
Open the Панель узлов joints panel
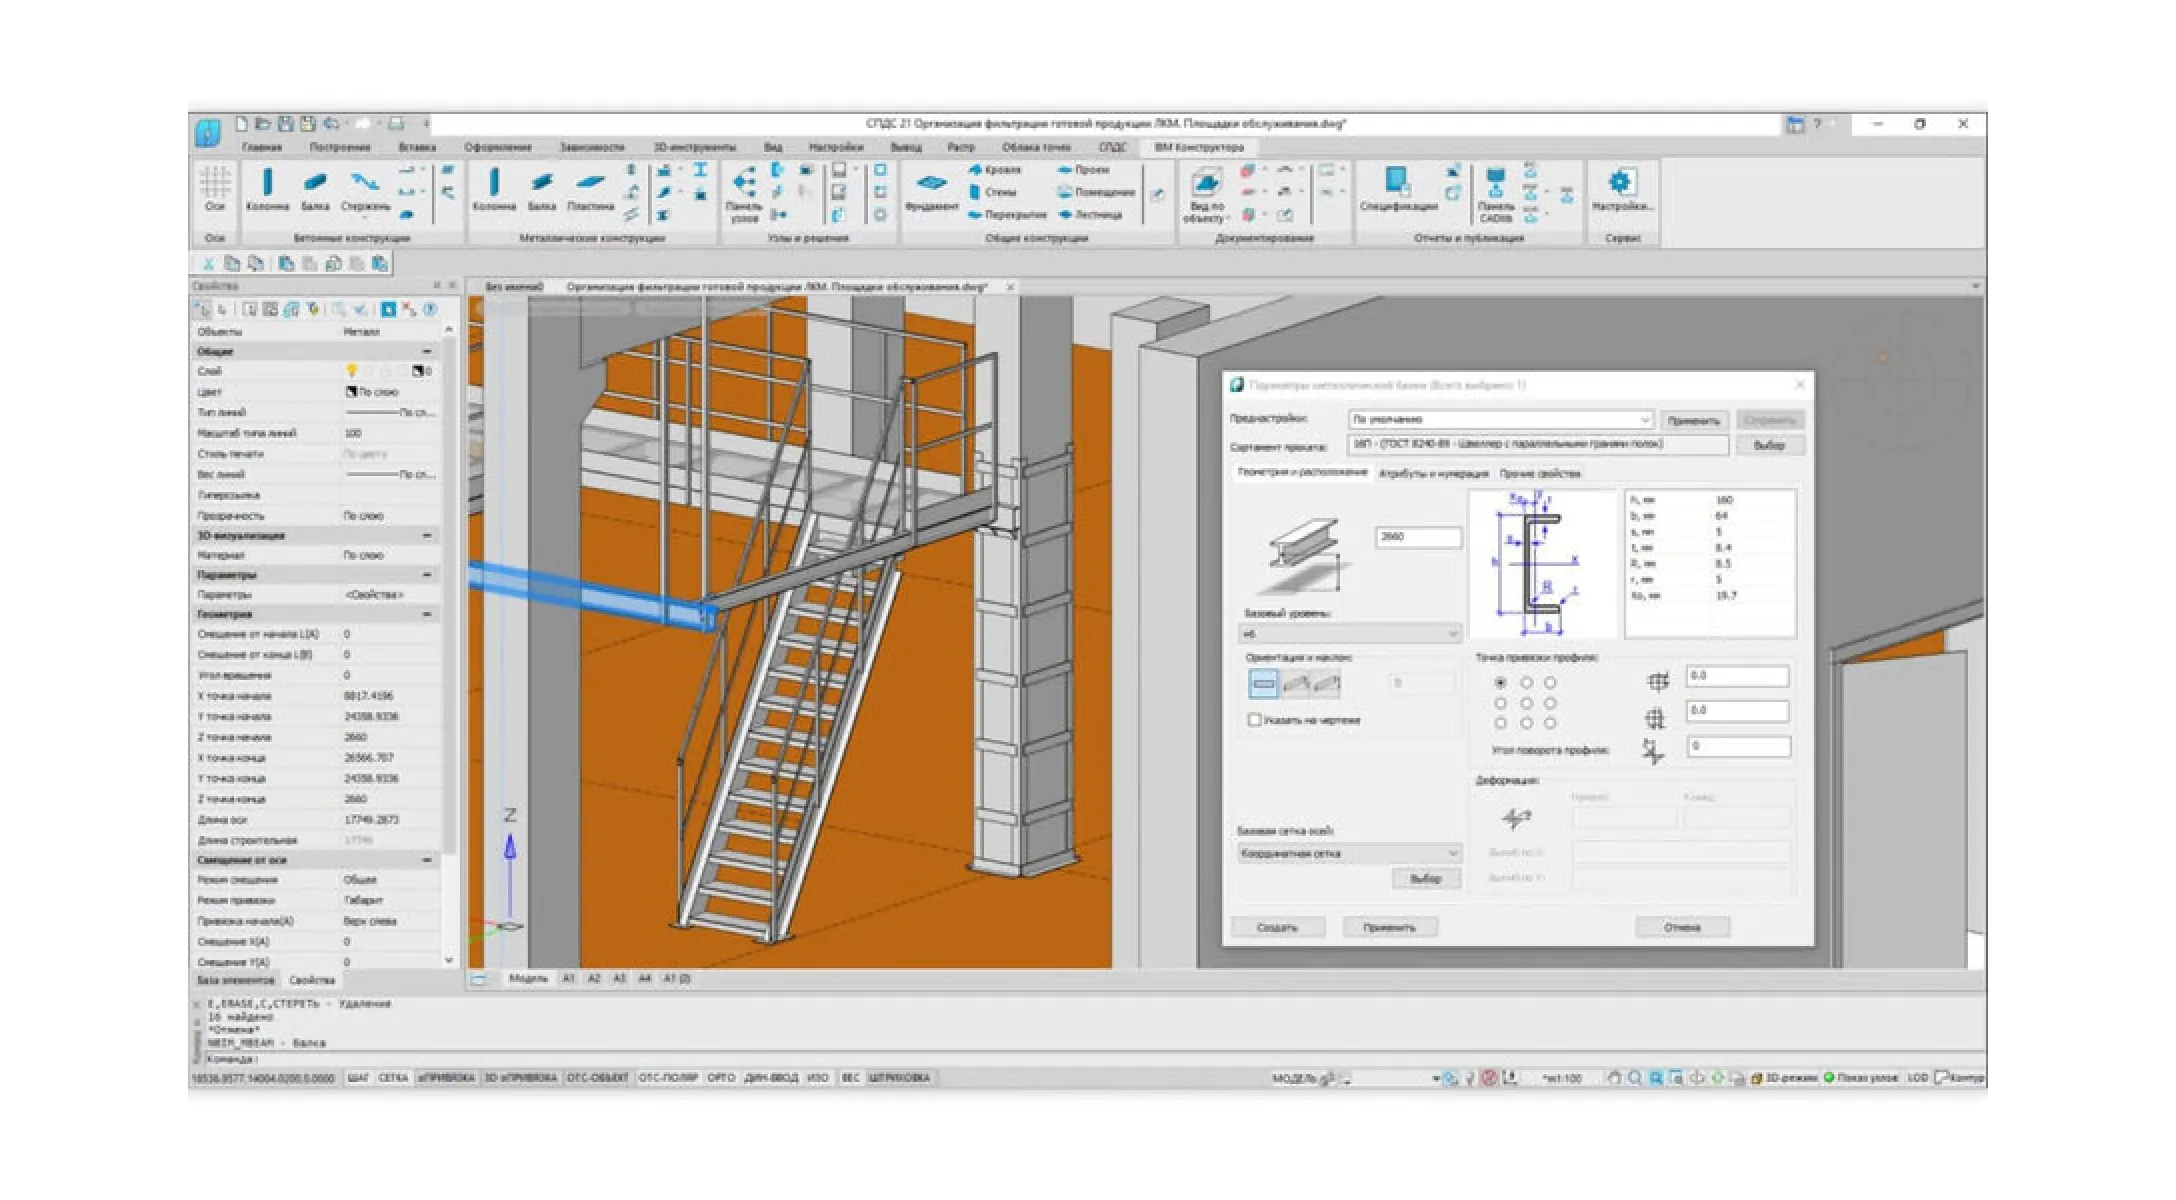click(744, 194)
